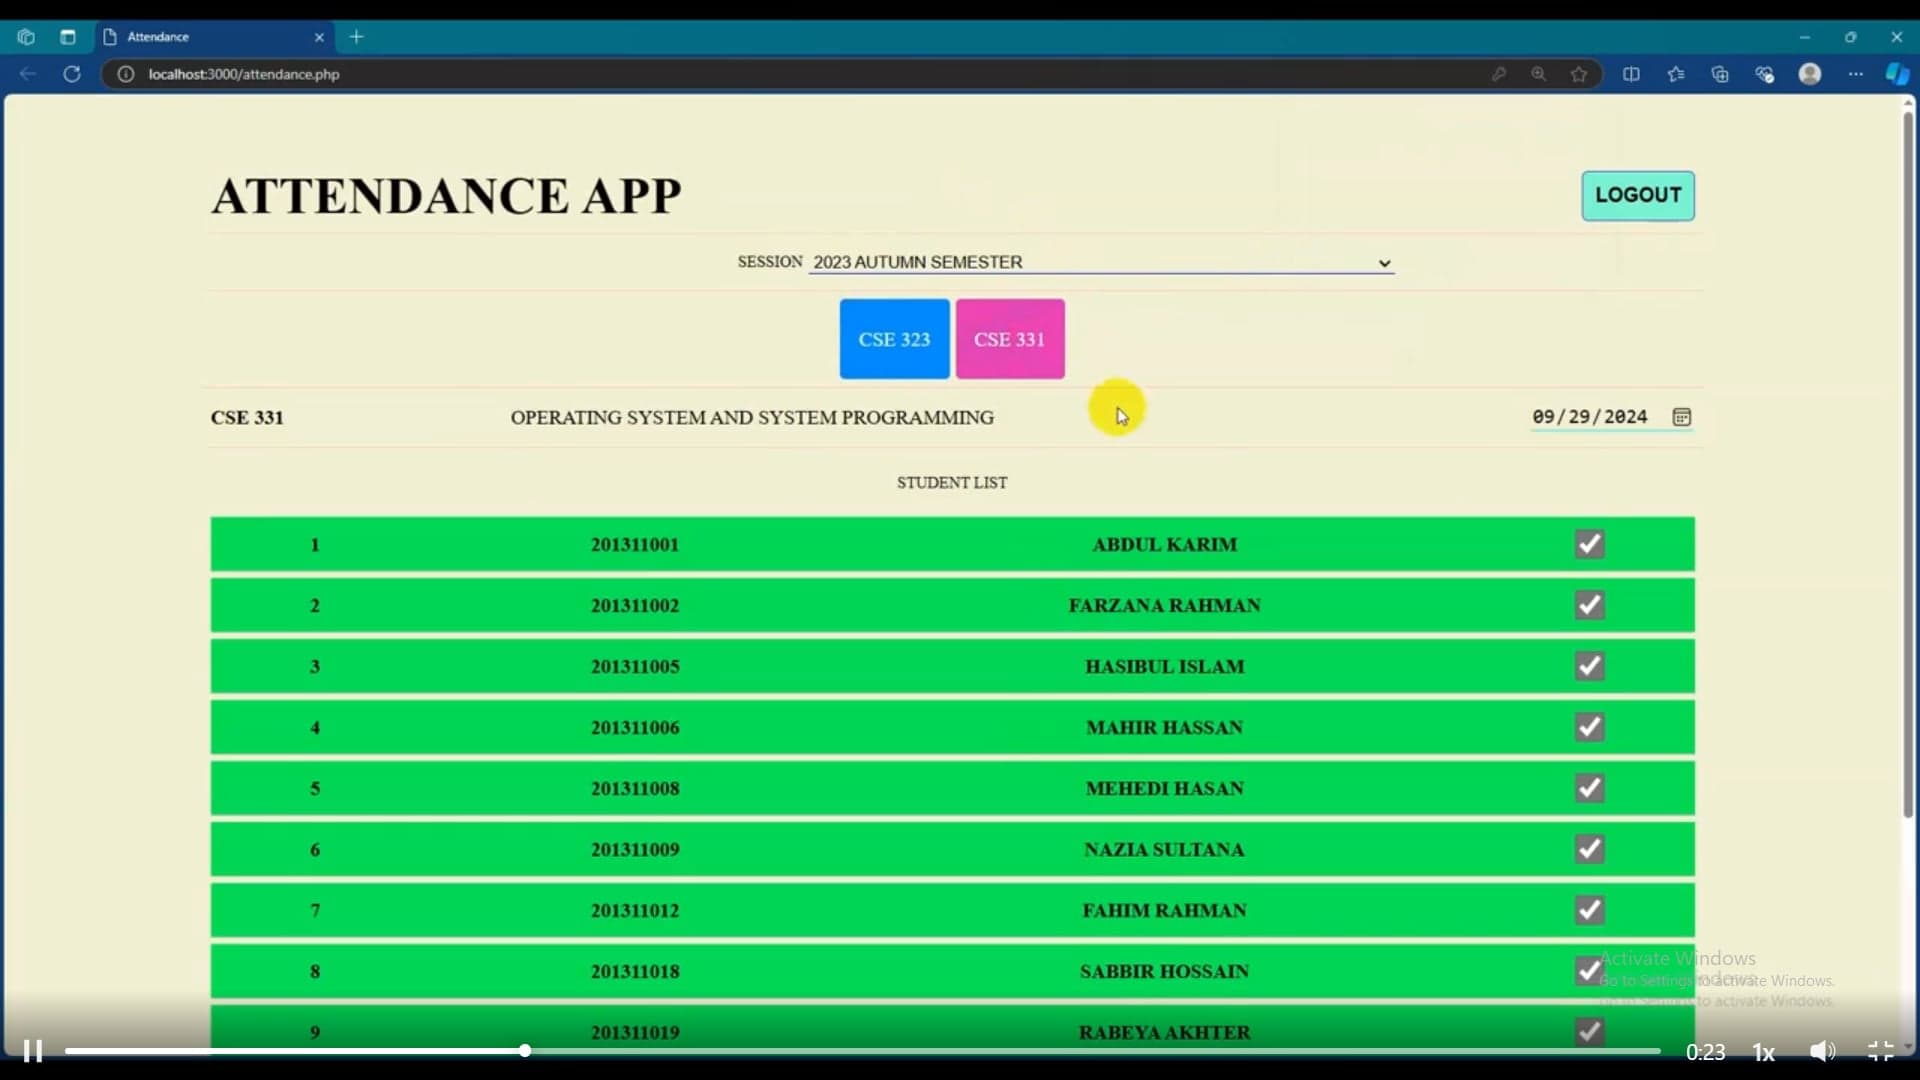Image resolution: width=1920 pixels, height=1080 pixels.
Task: Open the browser Copilot sidebar
Action: 1896,74
